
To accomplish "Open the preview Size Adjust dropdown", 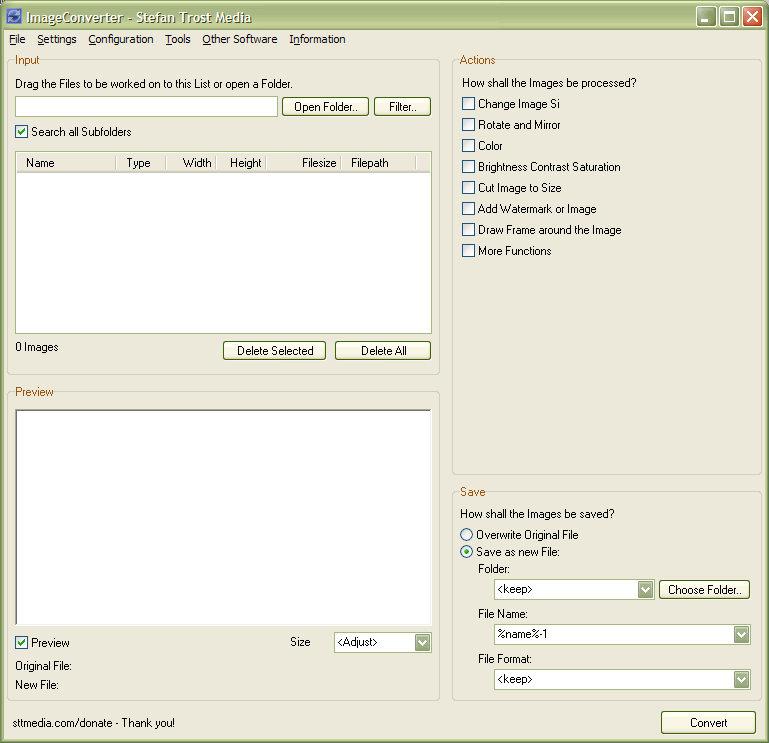I will (422, 642).
